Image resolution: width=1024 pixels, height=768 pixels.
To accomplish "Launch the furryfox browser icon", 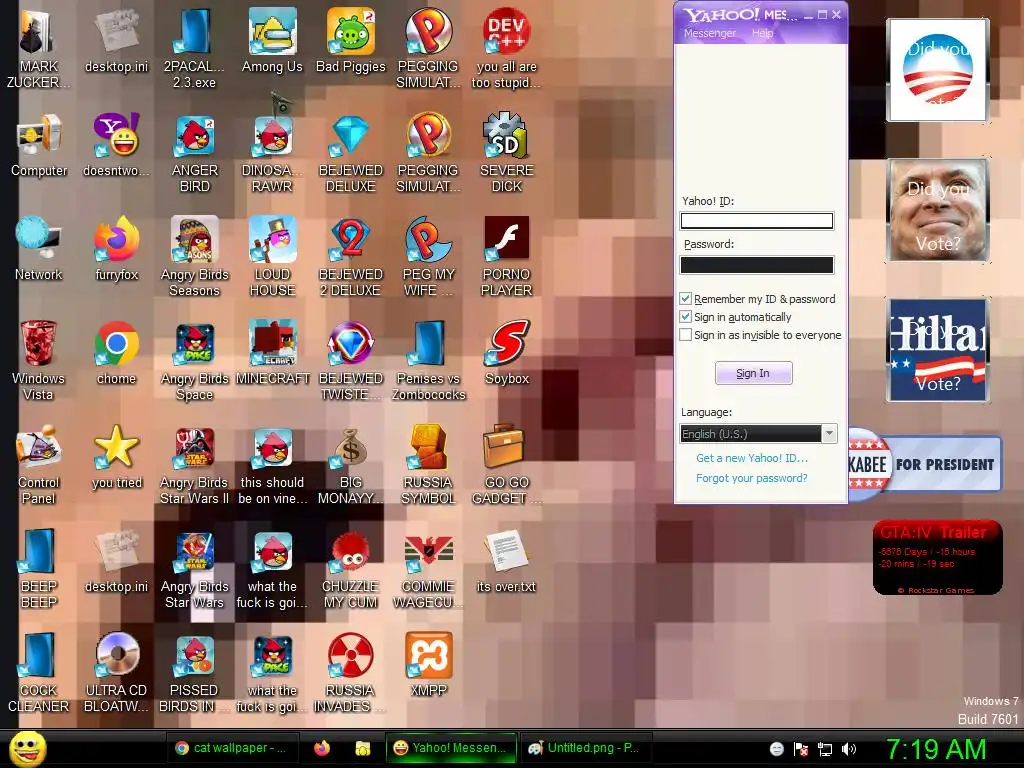I will coord(117,249).
